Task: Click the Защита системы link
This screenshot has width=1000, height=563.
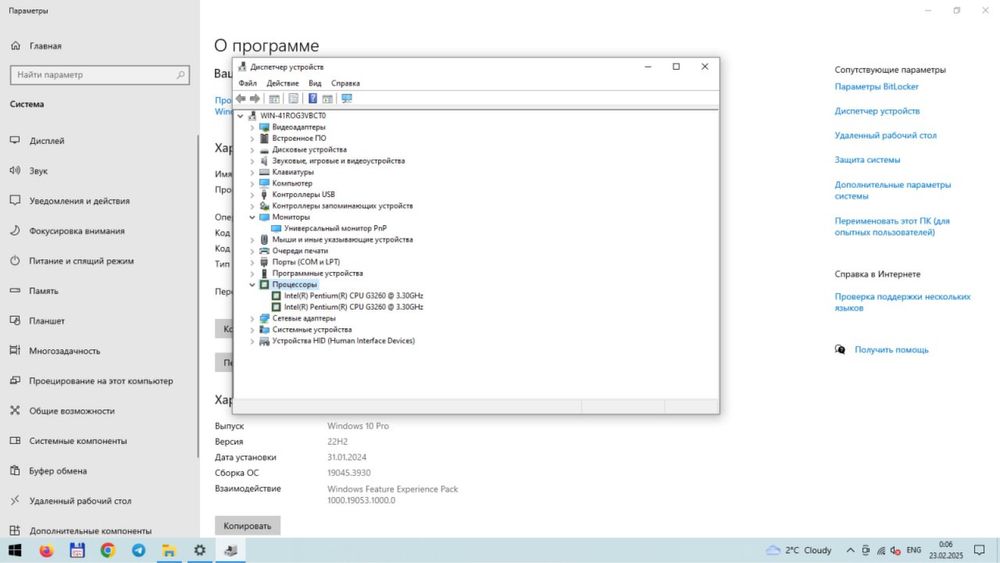Action: pyautogui.click(x=867, y=160)
